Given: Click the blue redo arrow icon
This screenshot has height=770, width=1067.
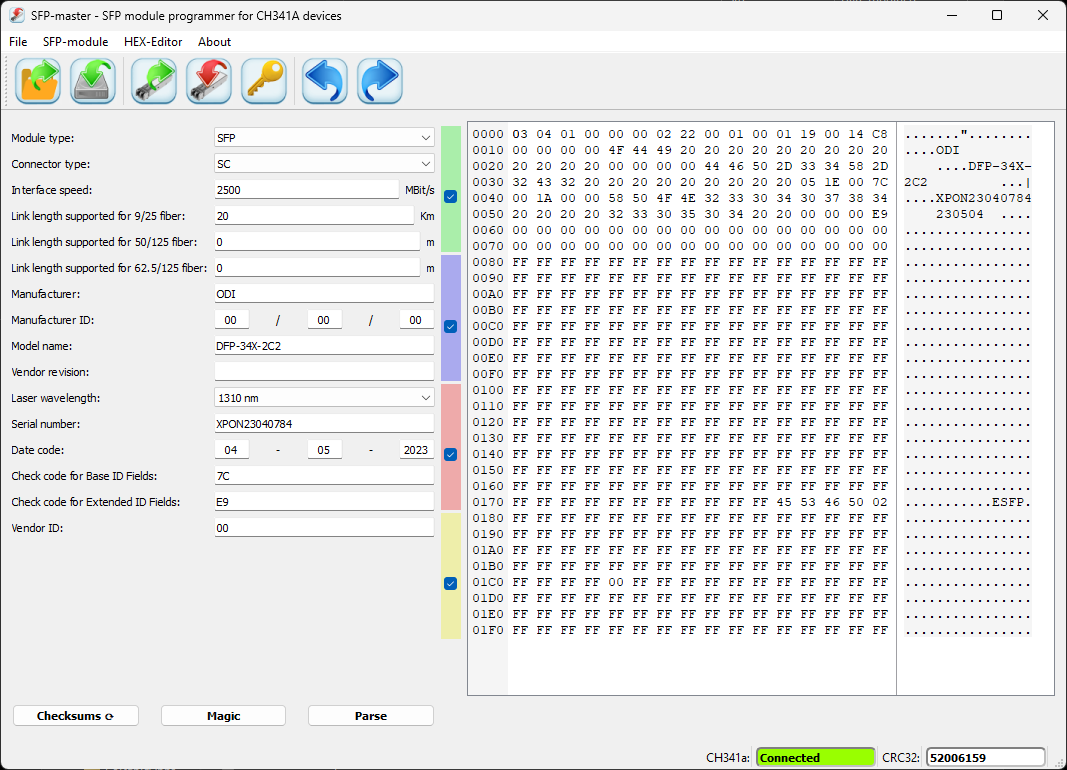Looking at the screenshot, I should click(x=380, y=81).
